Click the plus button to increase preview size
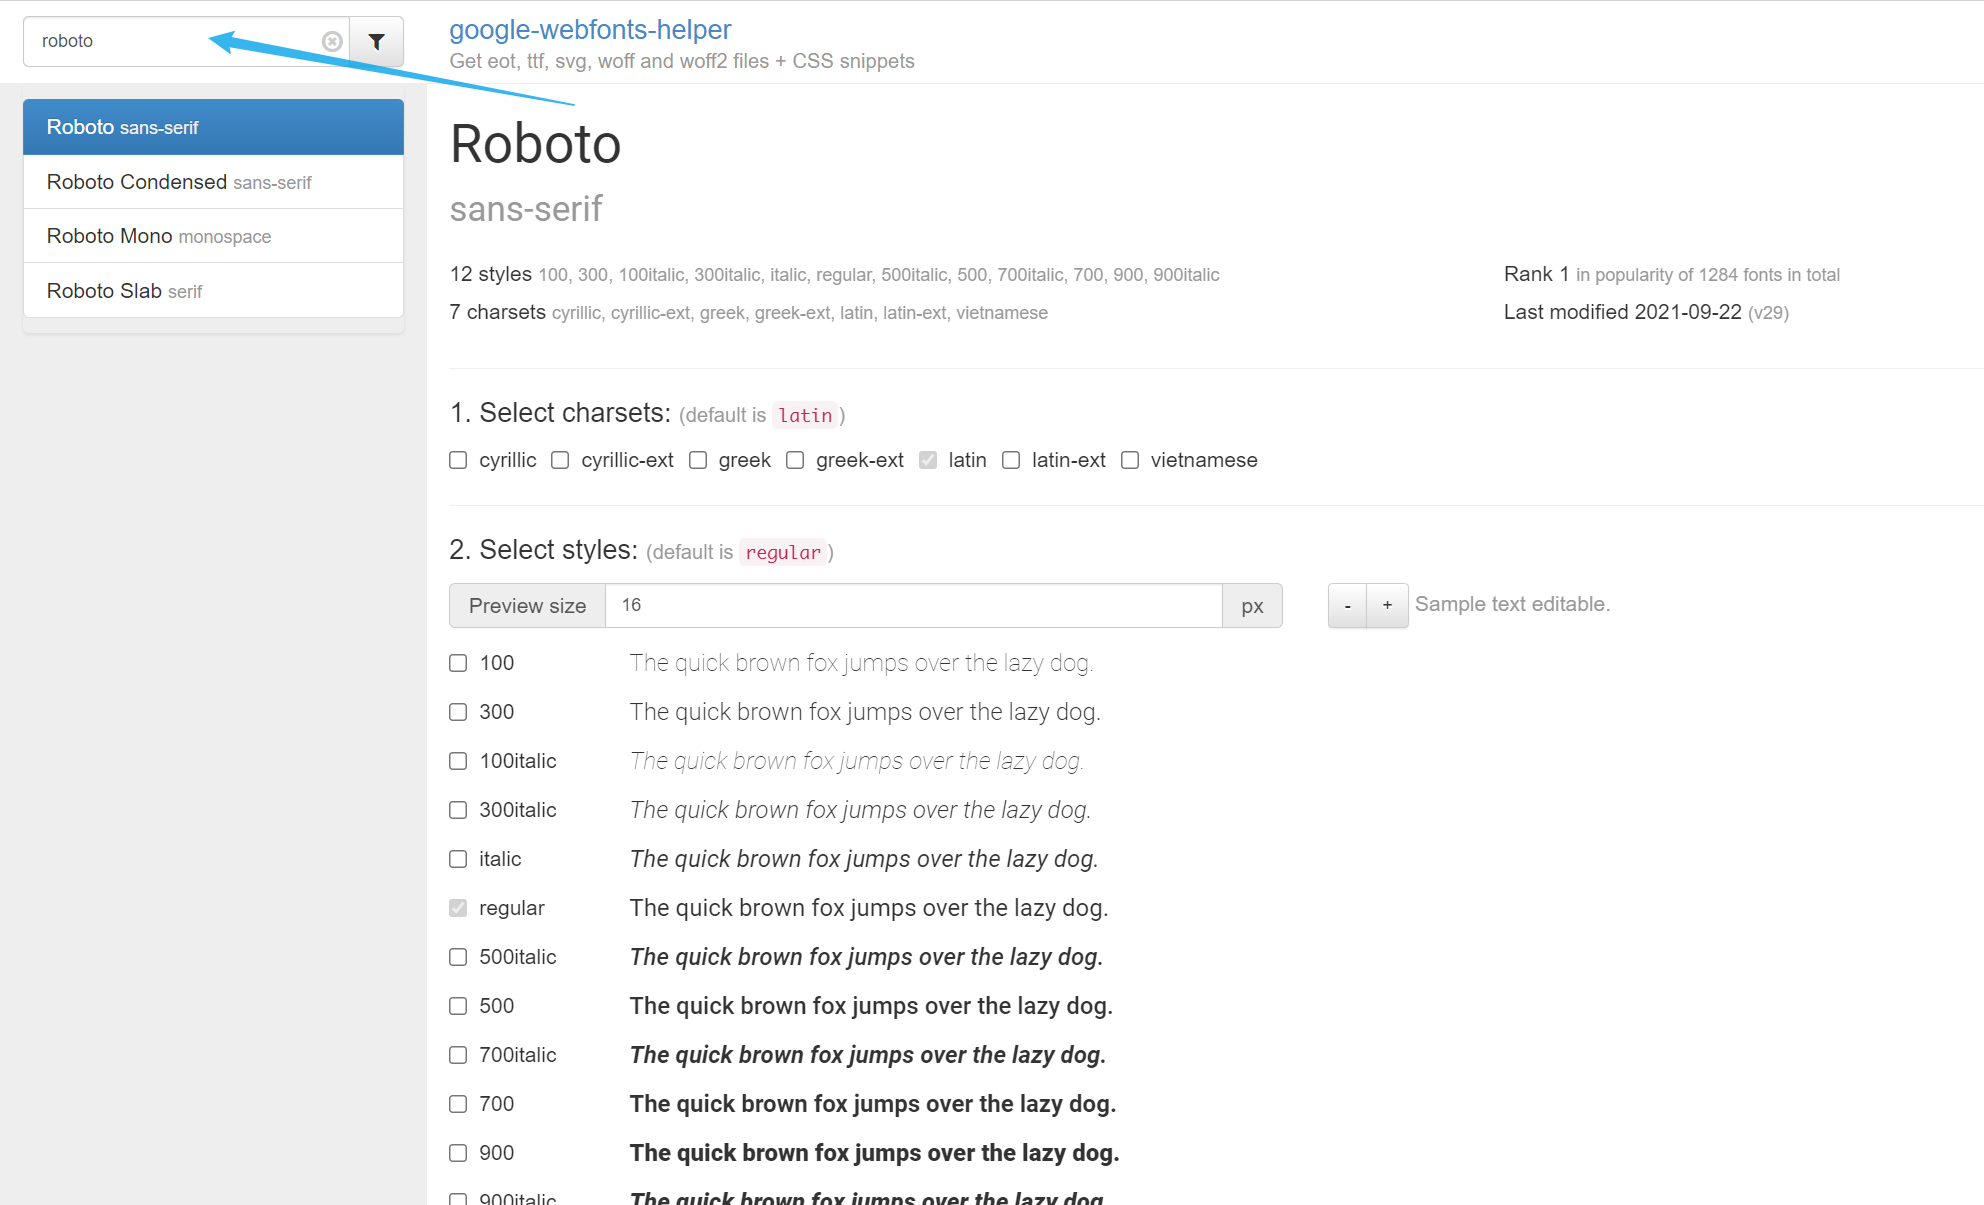Image resolution: width=1984 pixels, height=1205 pixels. coord(1385,605)
